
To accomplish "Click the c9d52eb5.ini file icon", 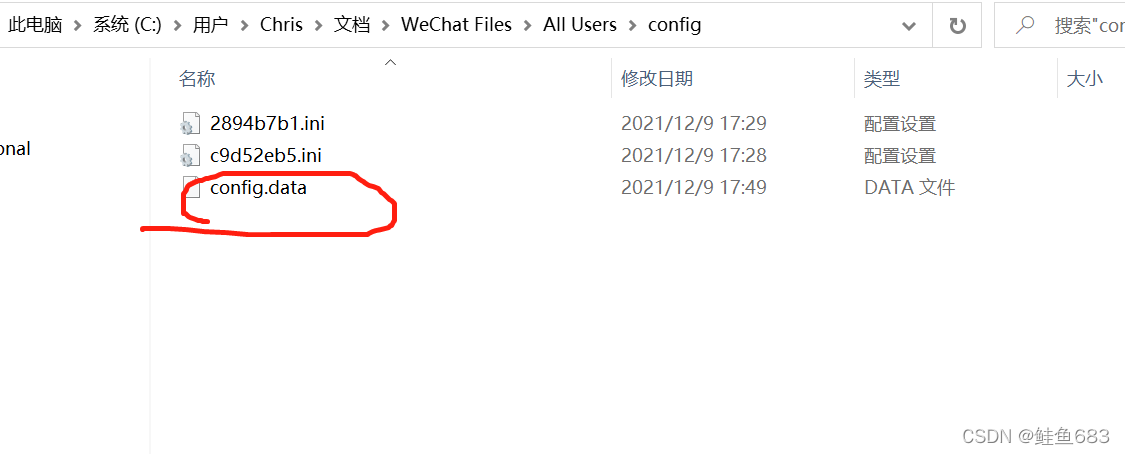I will [189, 156].
